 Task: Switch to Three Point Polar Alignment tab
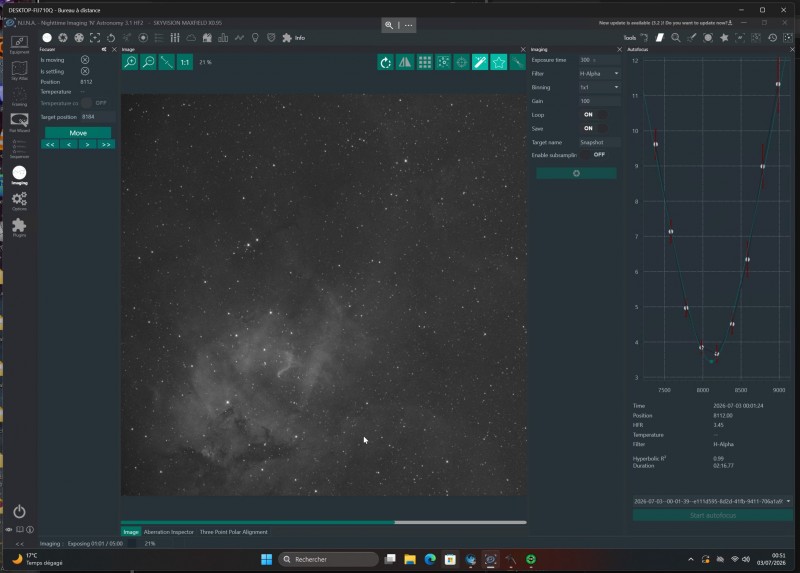pyautogui.click(x=233, y=532)
